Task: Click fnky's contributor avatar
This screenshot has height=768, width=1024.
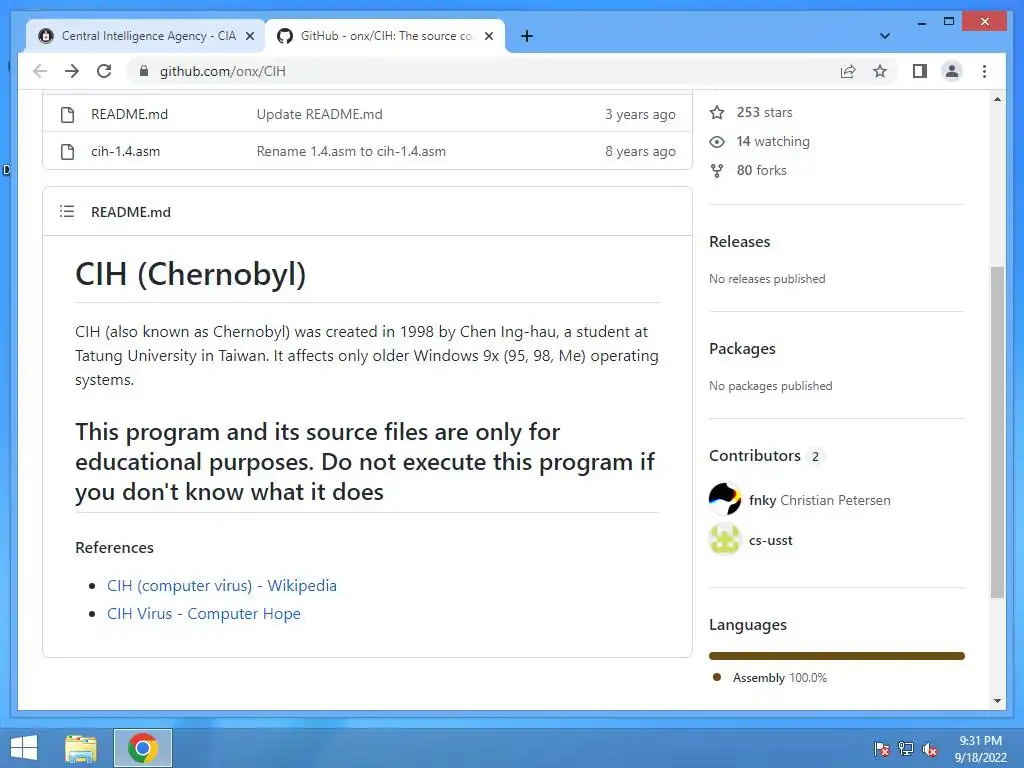Action: (x=725, y=500)
